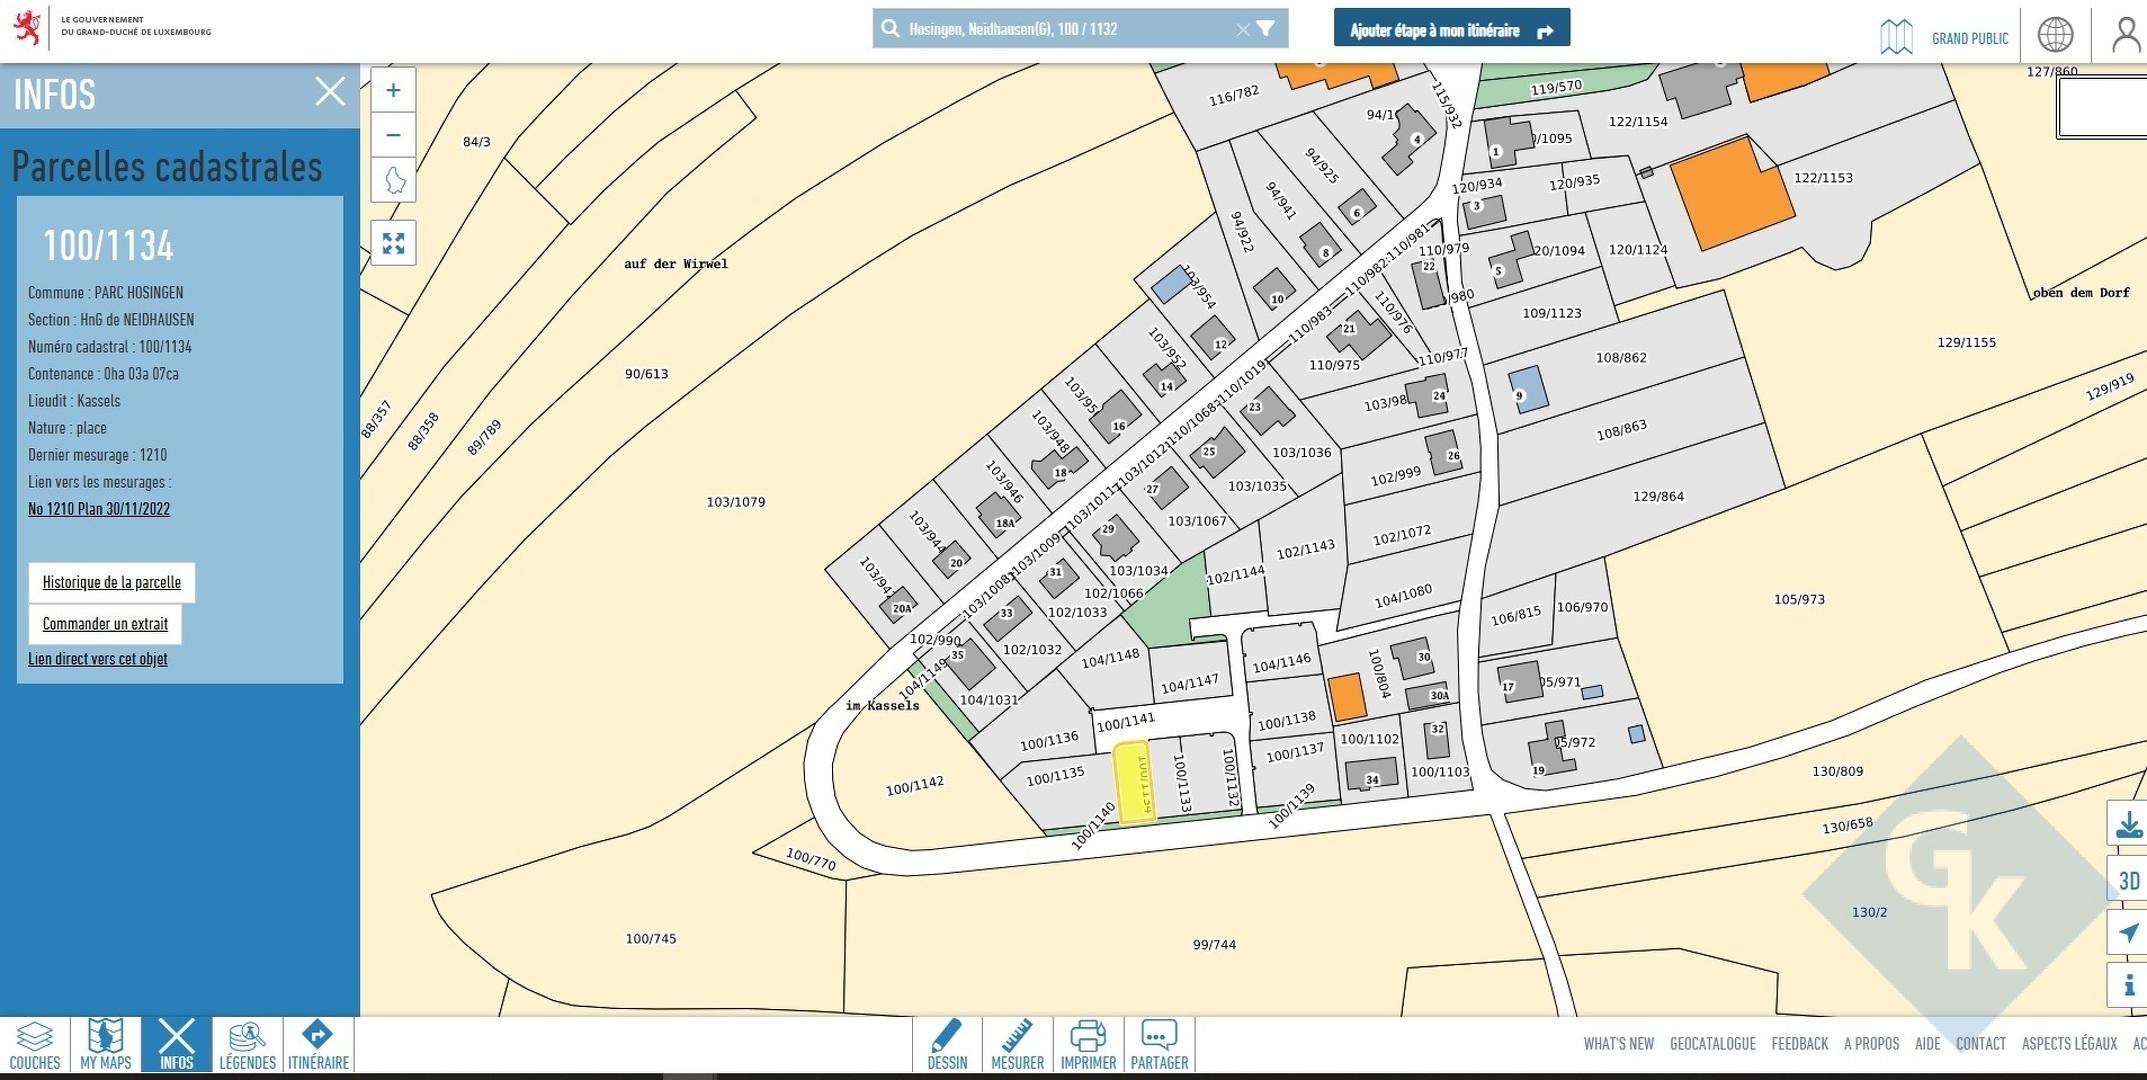Toggle the Infos tab

click(x=177, y=1045)
